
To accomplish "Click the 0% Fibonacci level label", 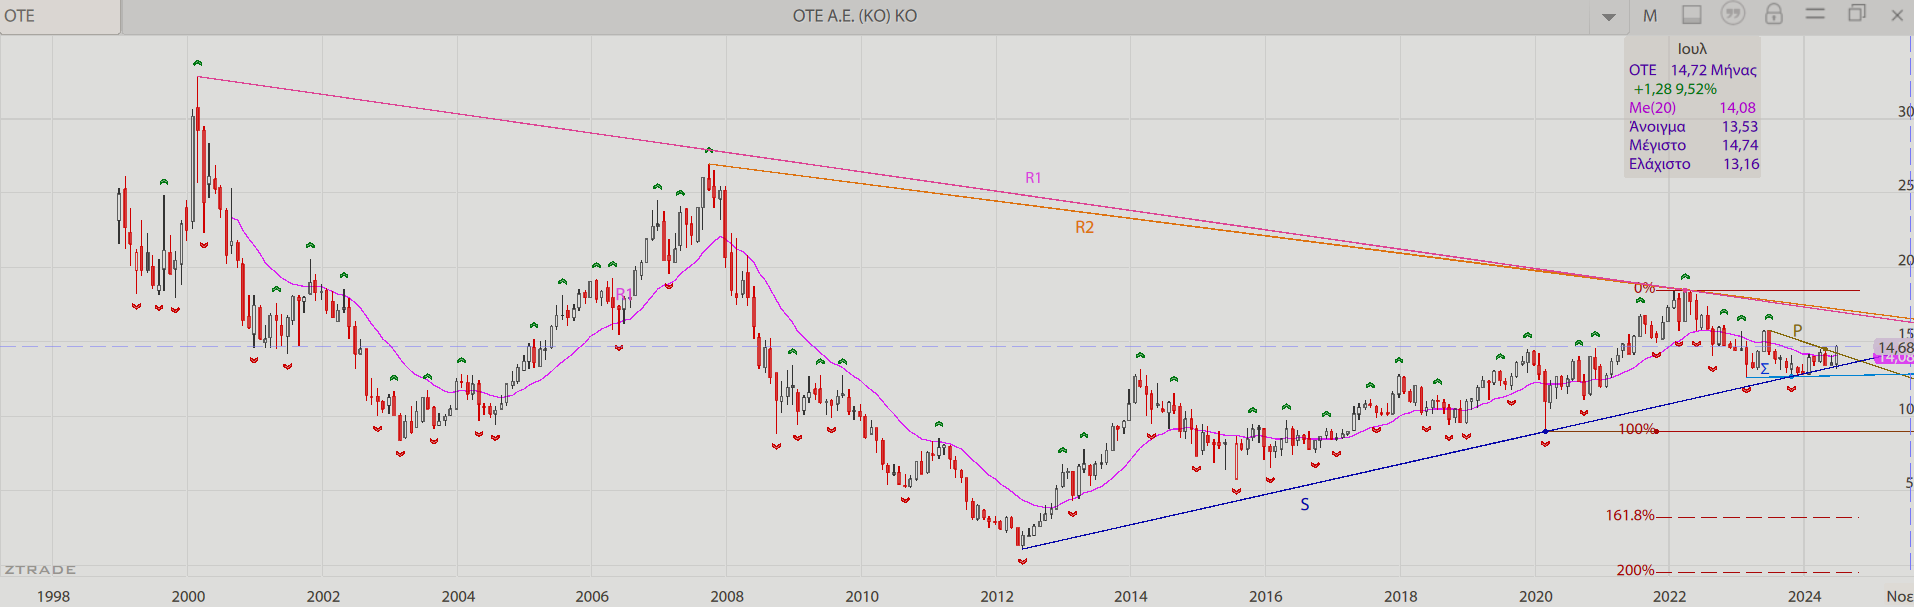I will click(1644, 288).
